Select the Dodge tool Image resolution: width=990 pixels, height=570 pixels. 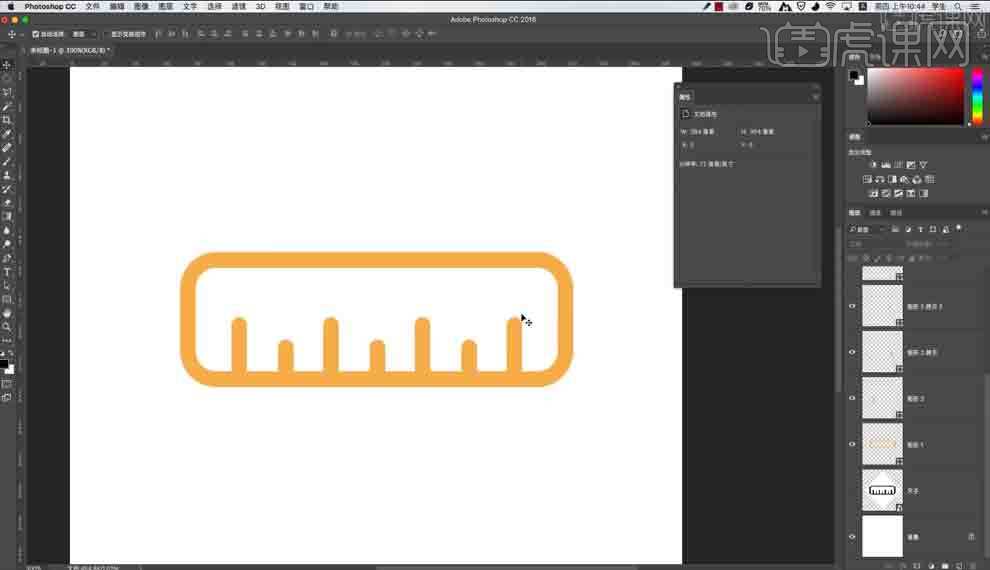click(7, 244)
